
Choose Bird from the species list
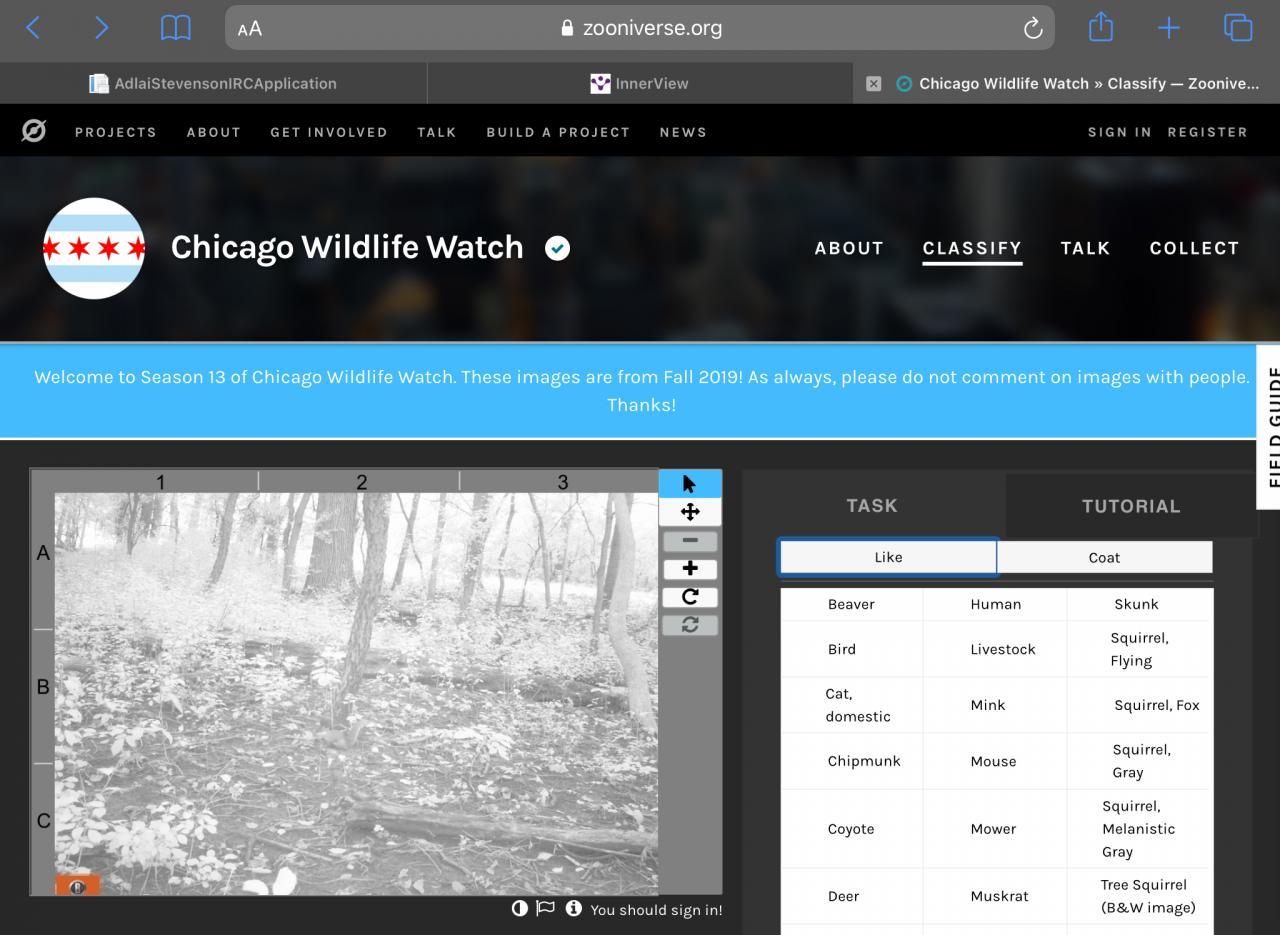[x=851, y=649]
